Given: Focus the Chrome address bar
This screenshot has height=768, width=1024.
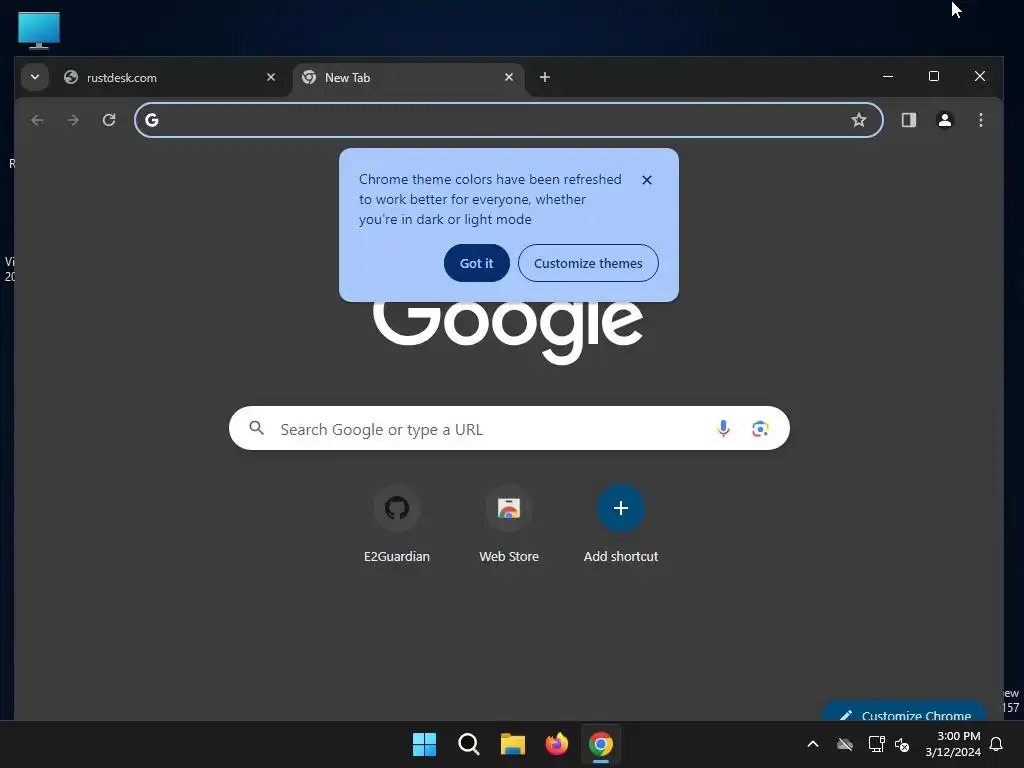Looking at the screenshot, I should pyautogui.click(x=508, y=120).
